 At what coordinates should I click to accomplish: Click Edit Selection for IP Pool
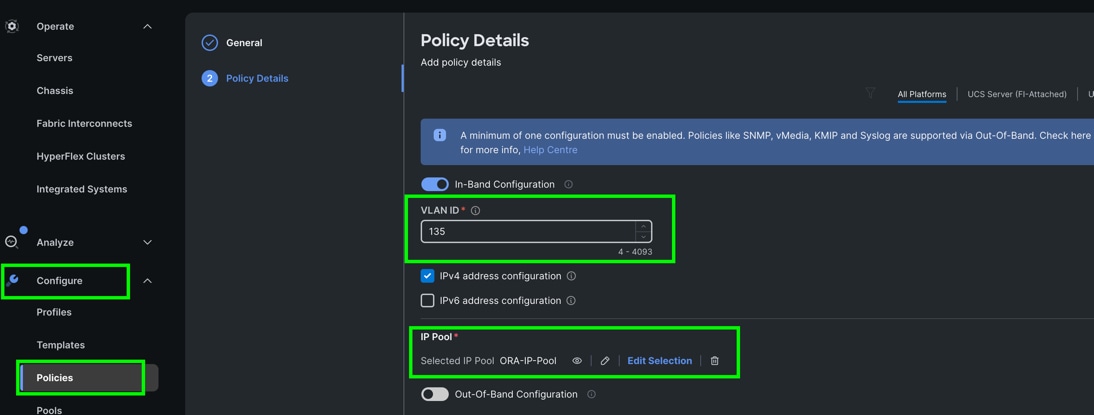[x=659, y=361]
